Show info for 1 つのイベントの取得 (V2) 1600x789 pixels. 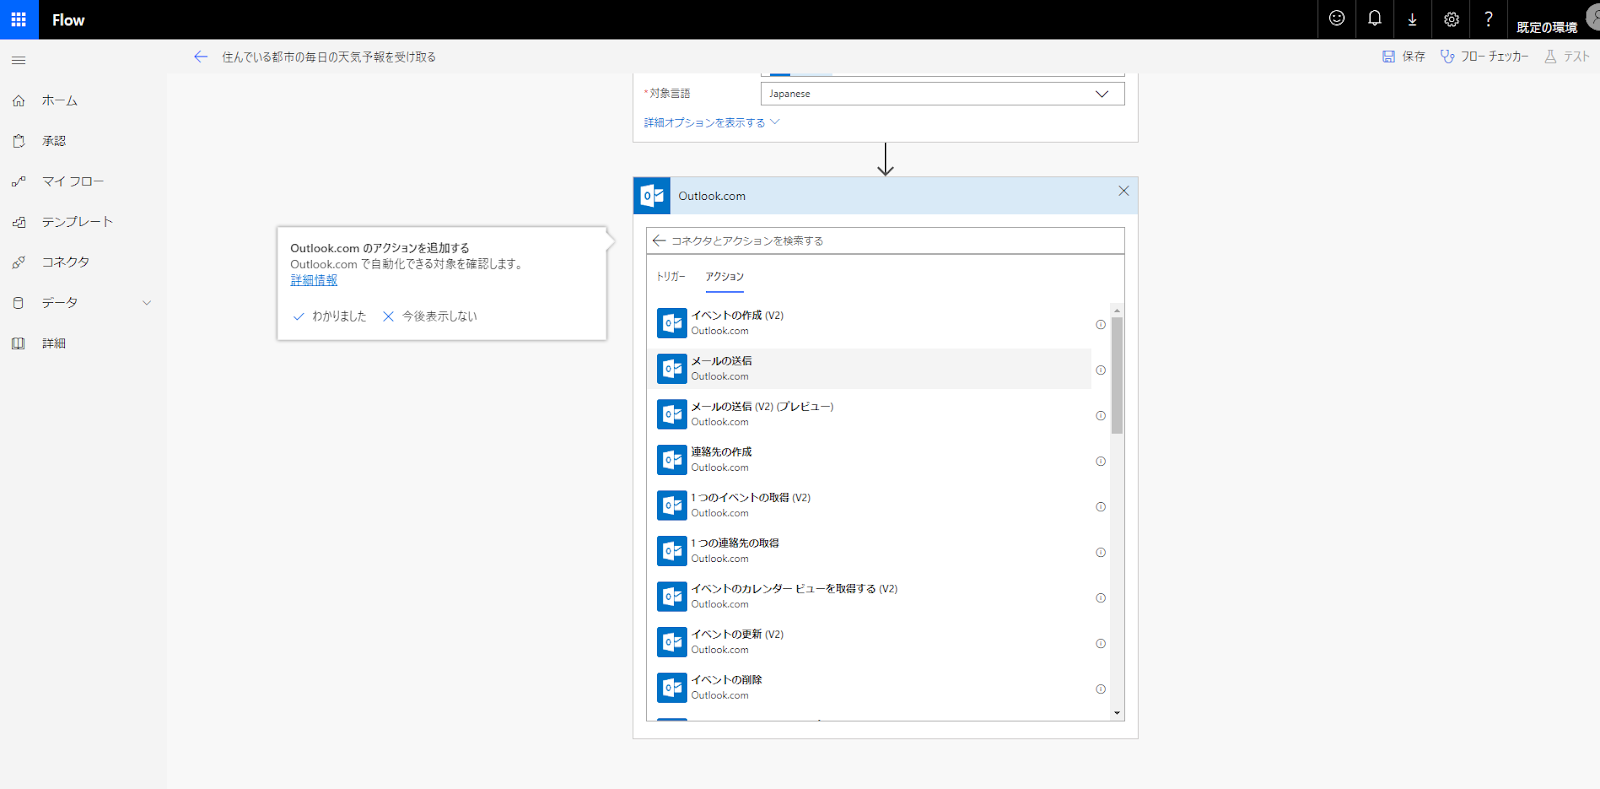tap(1101, 507)
